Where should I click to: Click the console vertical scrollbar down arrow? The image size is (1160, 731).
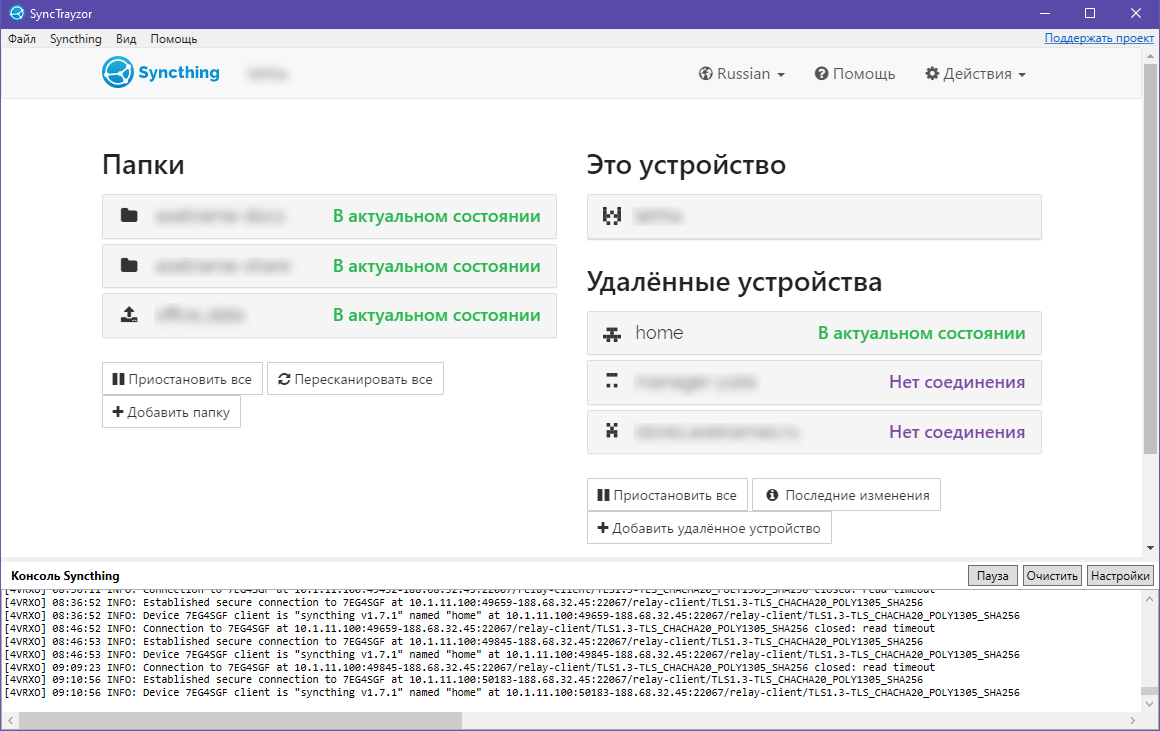(x=1149, y=704)
